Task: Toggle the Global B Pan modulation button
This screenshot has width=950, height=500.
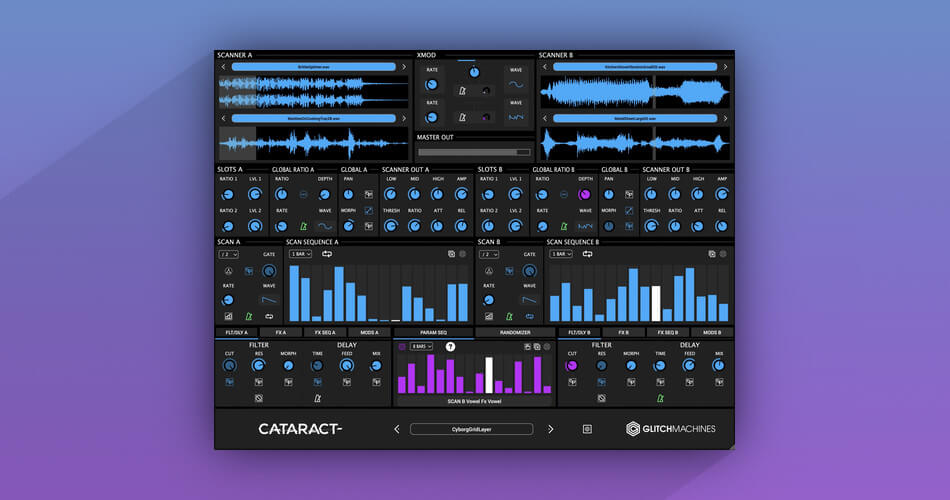Action: [629, 195]
